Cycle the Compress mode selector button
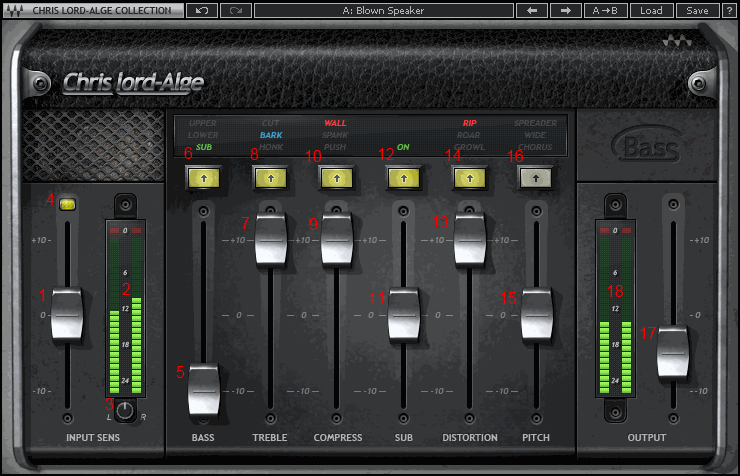This screenshot has height=476, width=740. [x=337, y=178]
